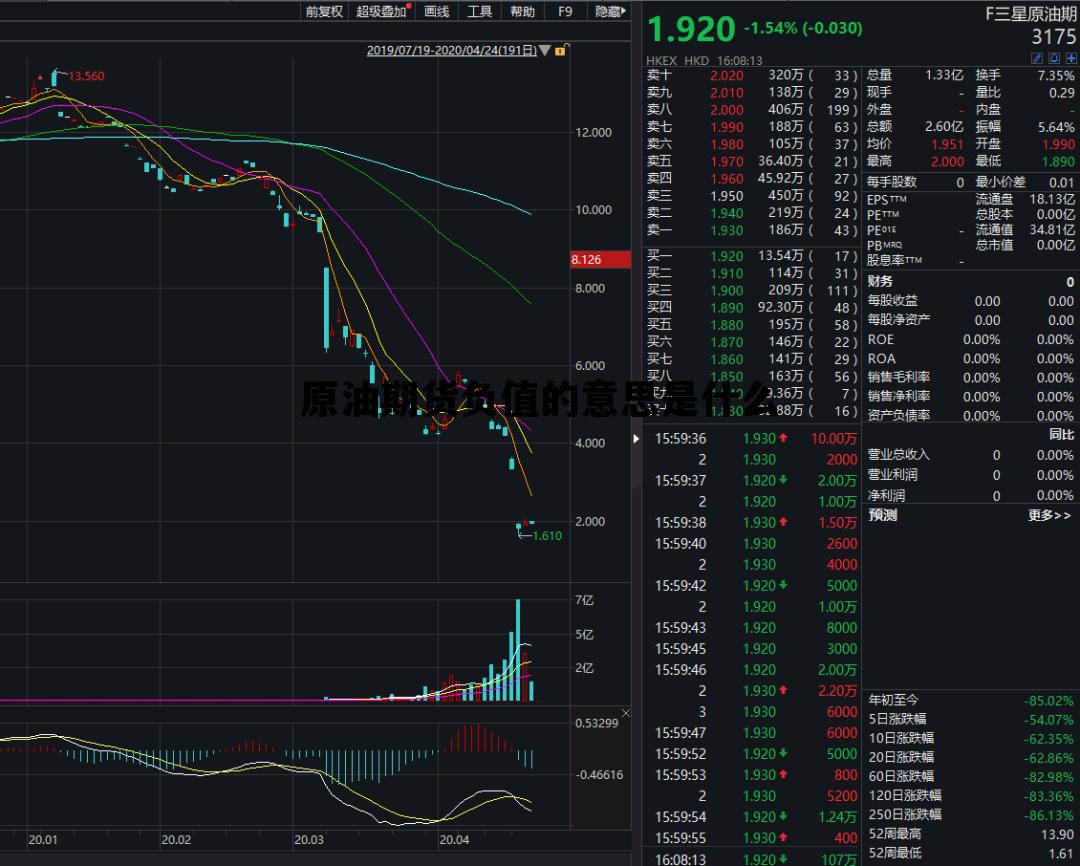Open the 工具 (Tools) menu
The width and height of the screenshot is (1080, 866).
479,11
